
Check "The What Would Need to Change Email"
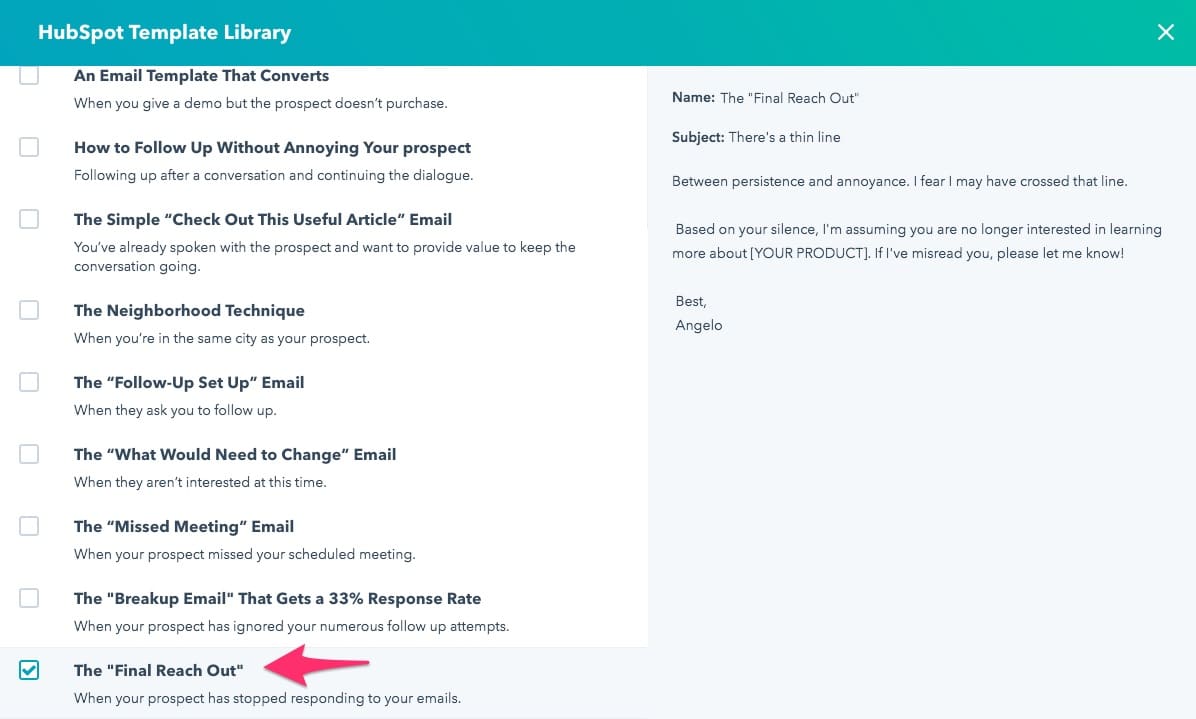click(x=29, y=453)
